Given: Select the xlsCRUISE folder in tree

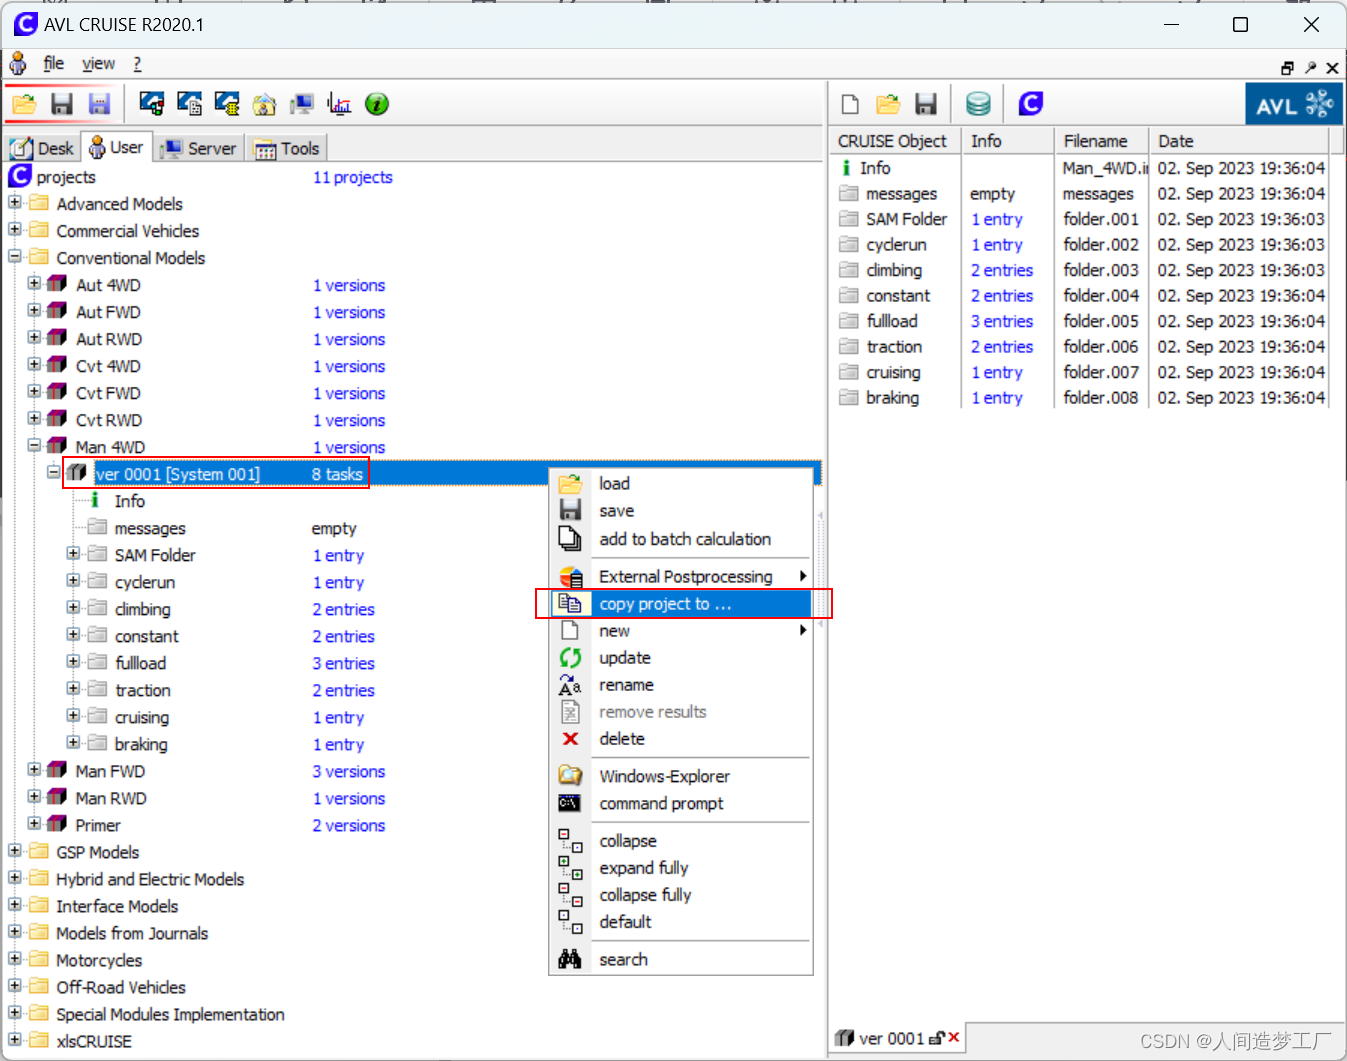Looking at the screenshot, I should [x=93, y=1041].
